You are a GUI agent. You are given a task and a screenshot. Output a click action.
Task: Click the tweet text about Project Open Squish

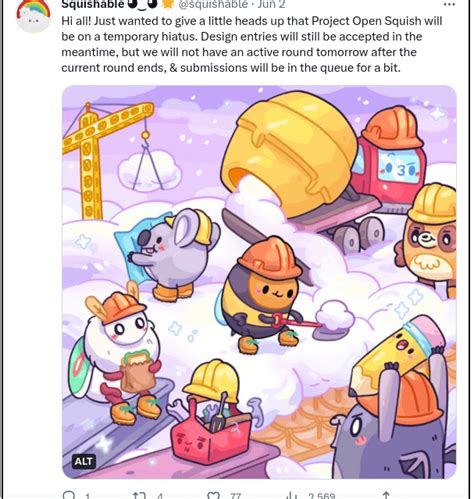coord(252,44)
